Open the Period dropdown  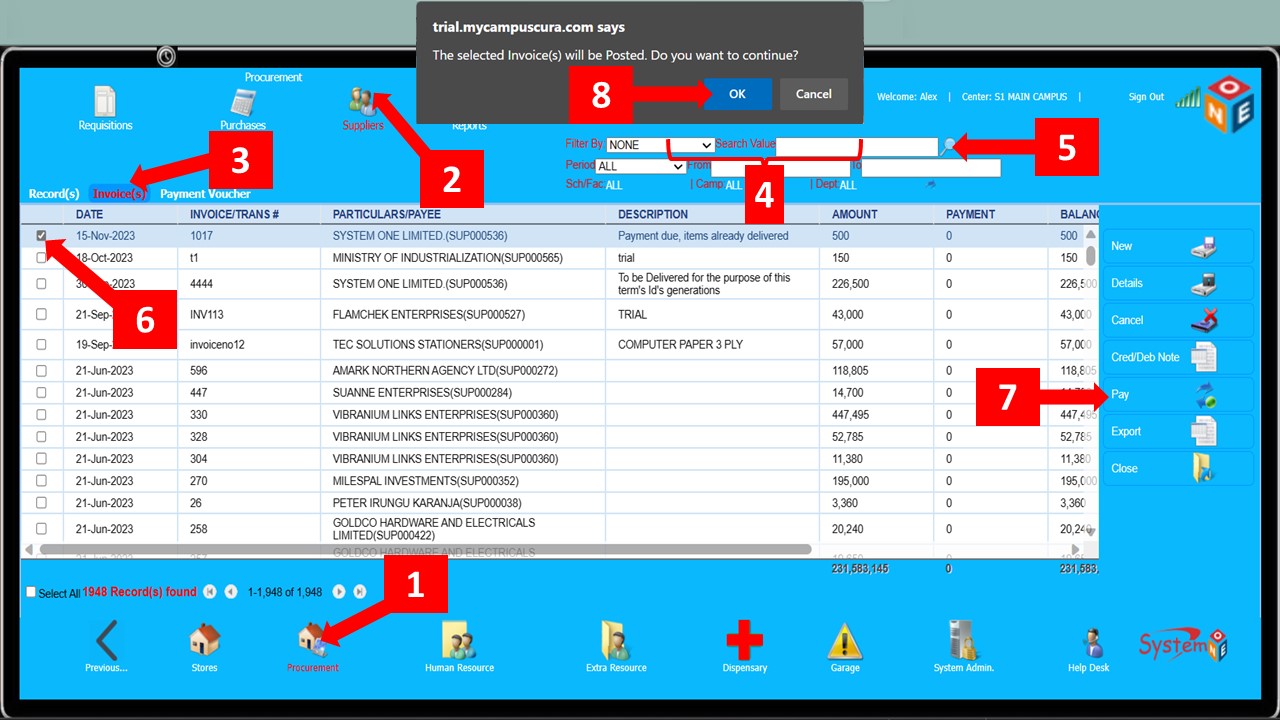pos(640,166)
